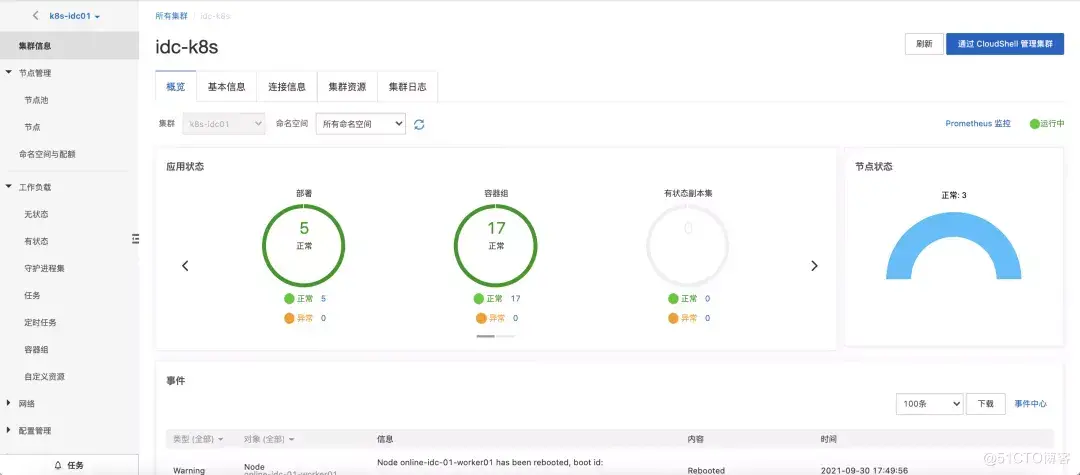
Task: Open the 对象 (全部) filter dropdown
Action: click(269, 439)
